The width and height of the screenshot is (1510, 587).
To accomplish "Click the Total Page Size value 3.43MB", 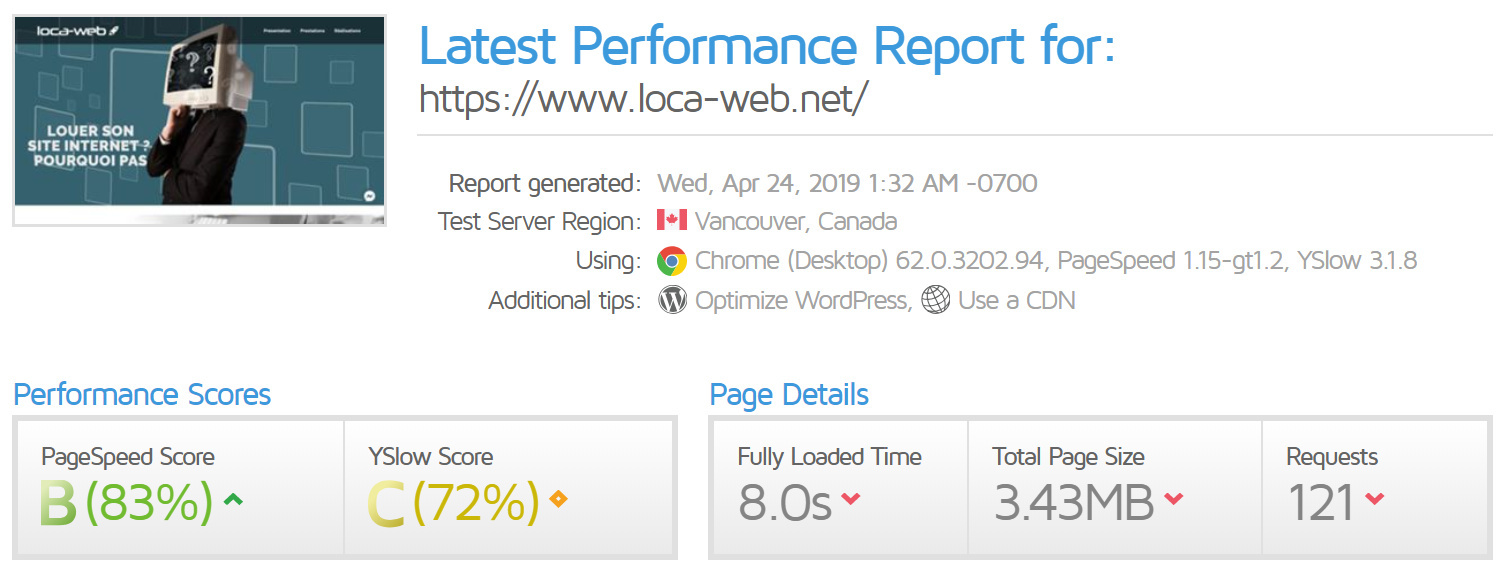I will coord(1074,503).
